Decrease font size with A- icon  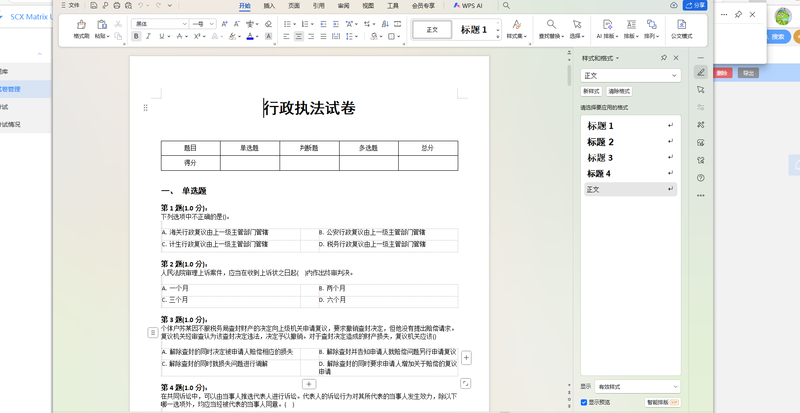pyautogui.click(x=237, y=24)
